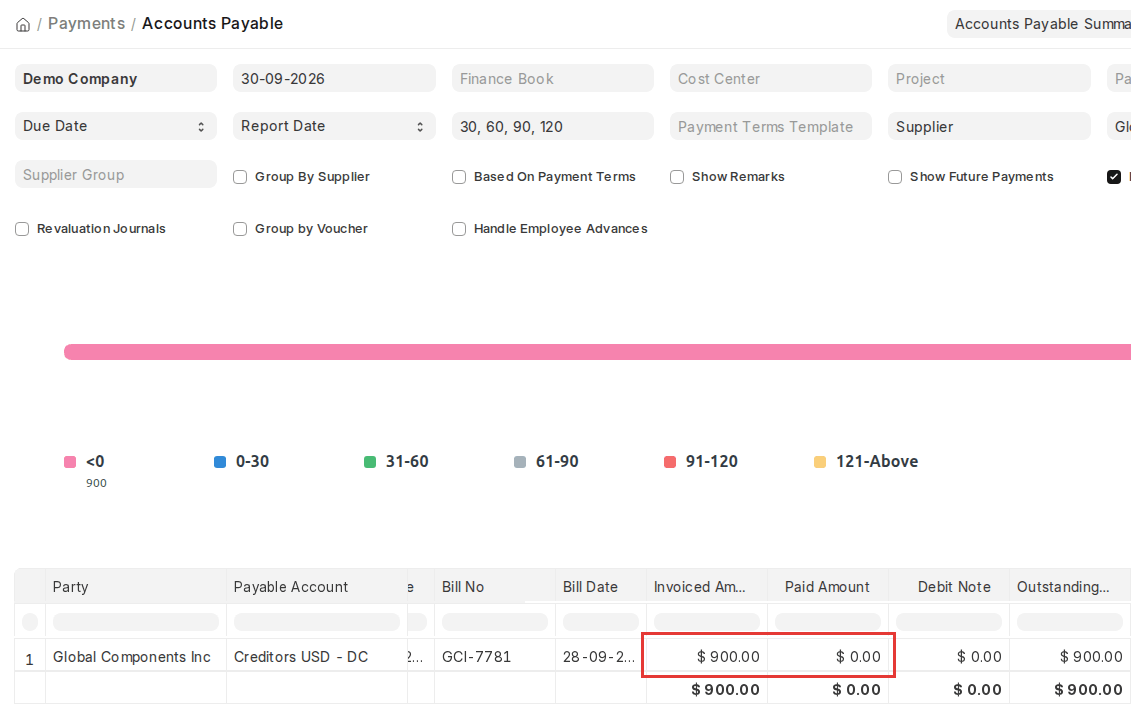Sort by the Debit Note column header

pyautogui.click(x=949, y=586)
